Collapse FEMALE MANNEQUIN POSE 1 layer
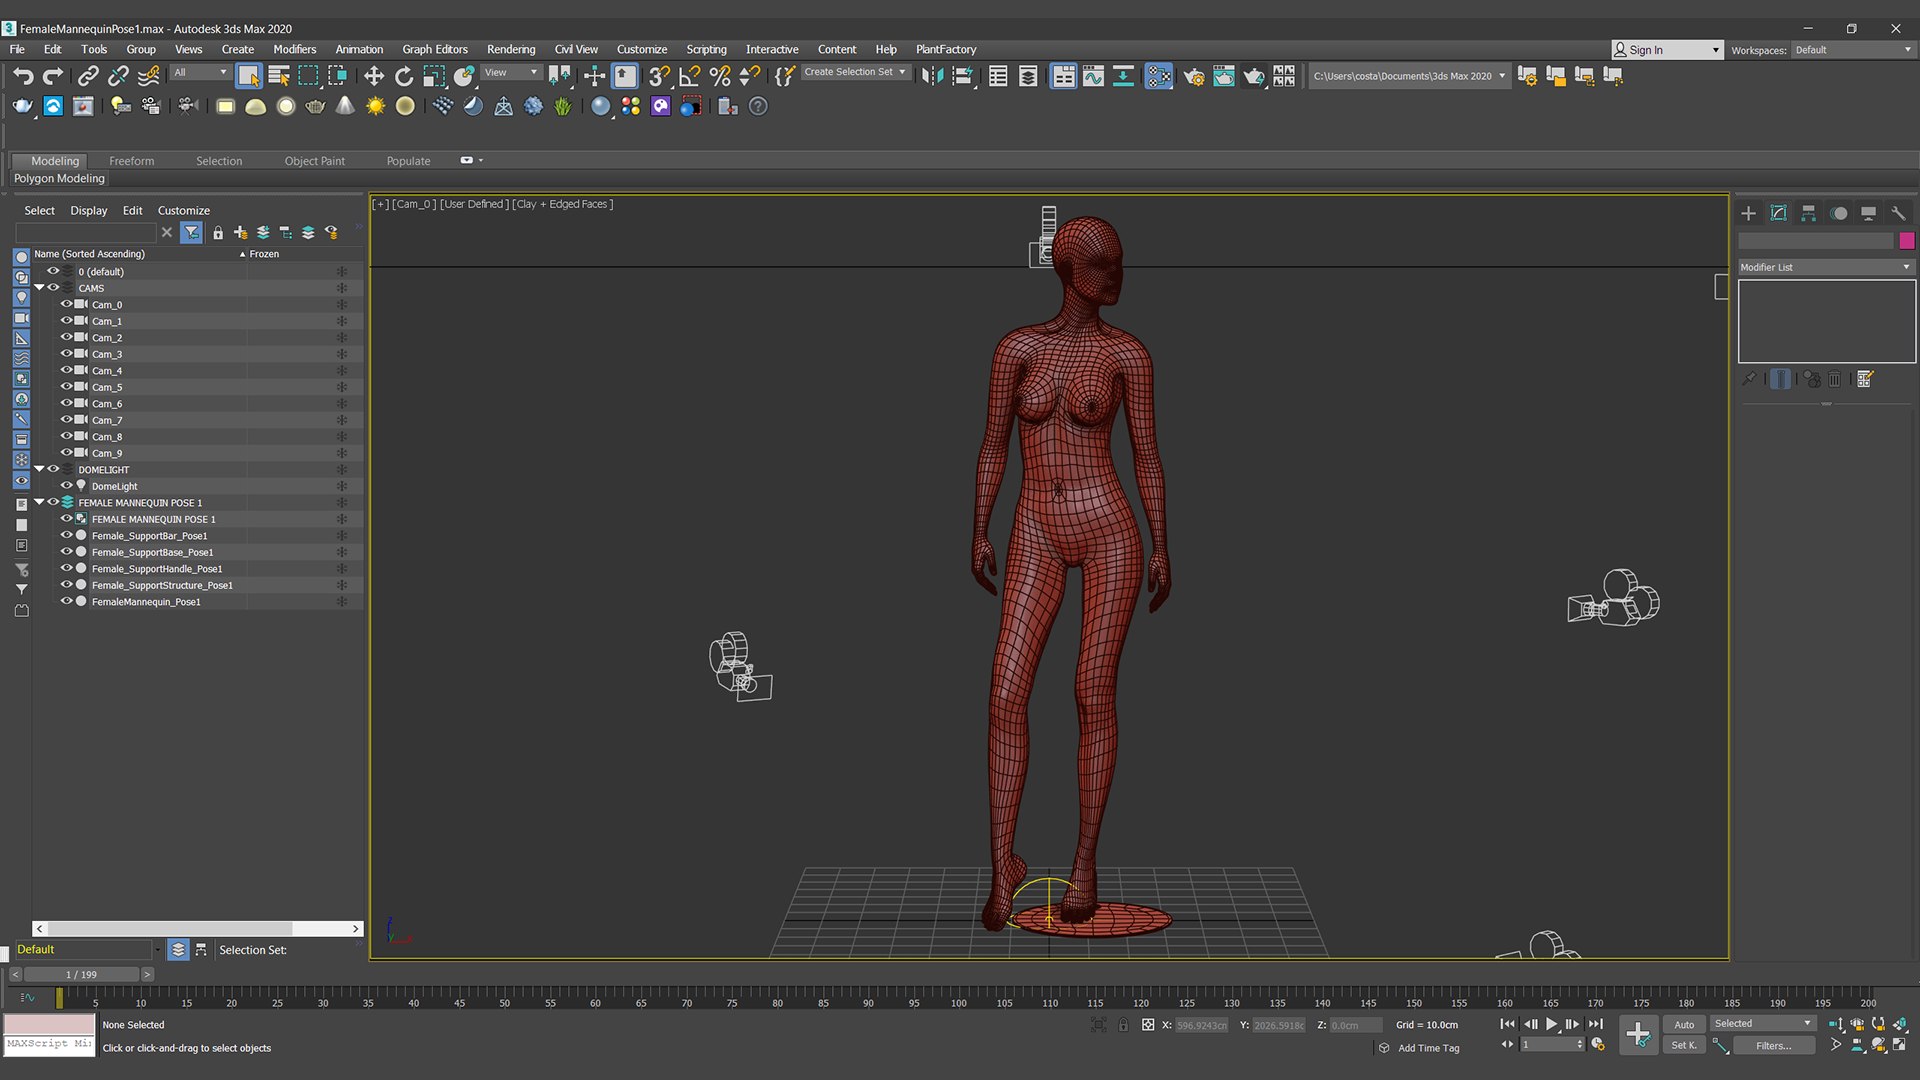The width and height of the screenshot is (1920, 1080). pyautogui.click(x=39, y=502)
